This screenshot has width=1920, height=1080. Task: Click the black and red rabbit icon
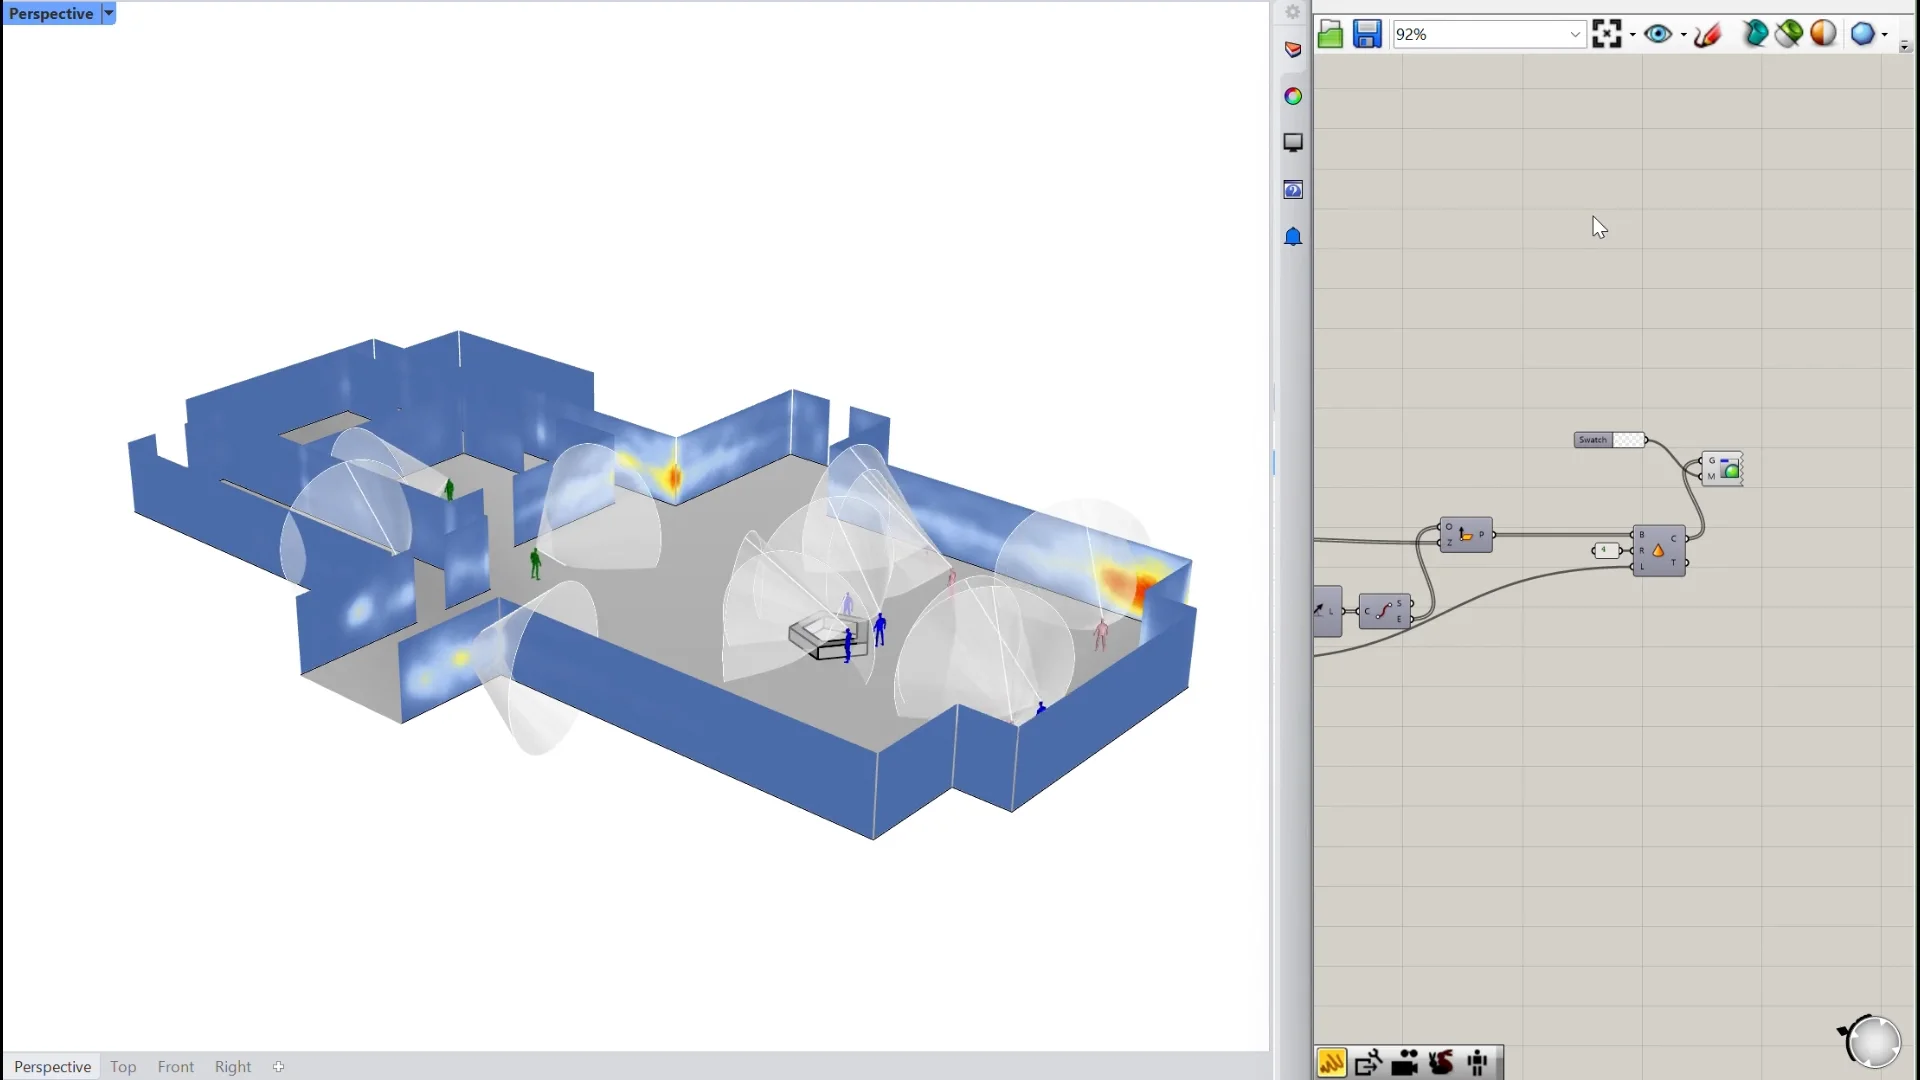1441,1063
